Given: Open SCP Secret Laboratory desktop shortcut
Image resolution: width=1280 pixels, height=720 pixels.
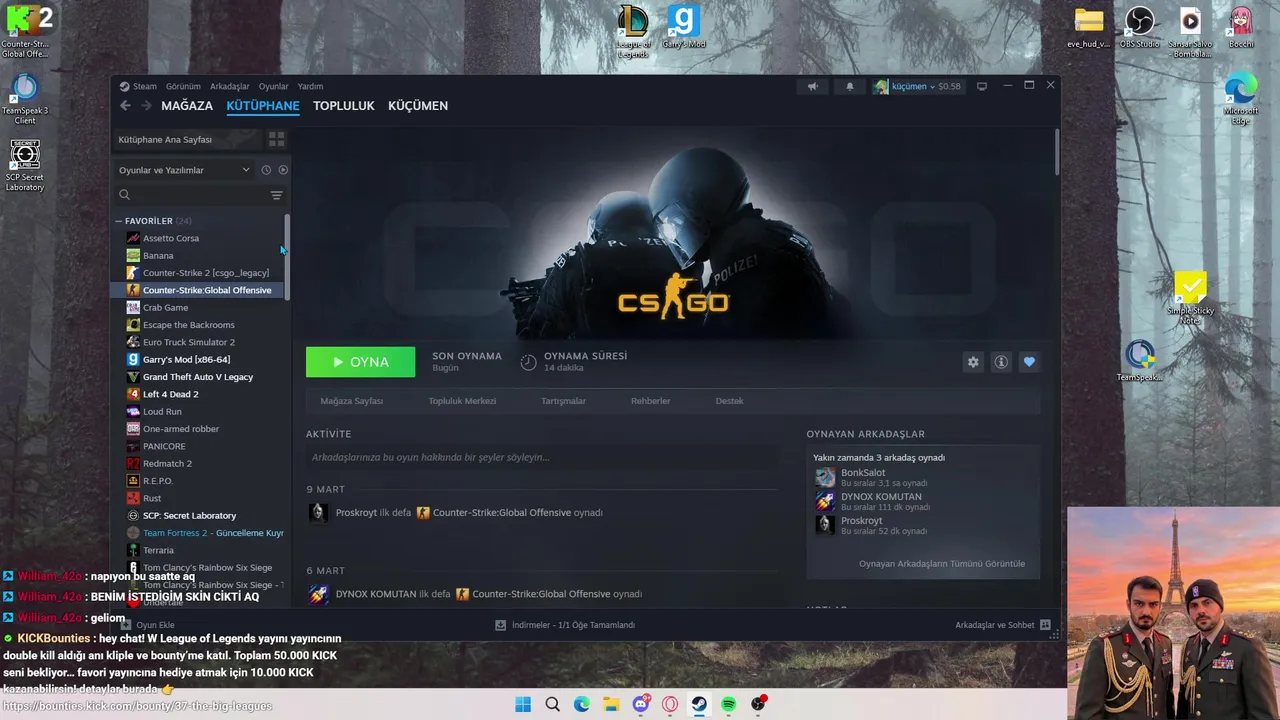Looking at the screenshot, I should pyautogui.click(x=25, y=166).
